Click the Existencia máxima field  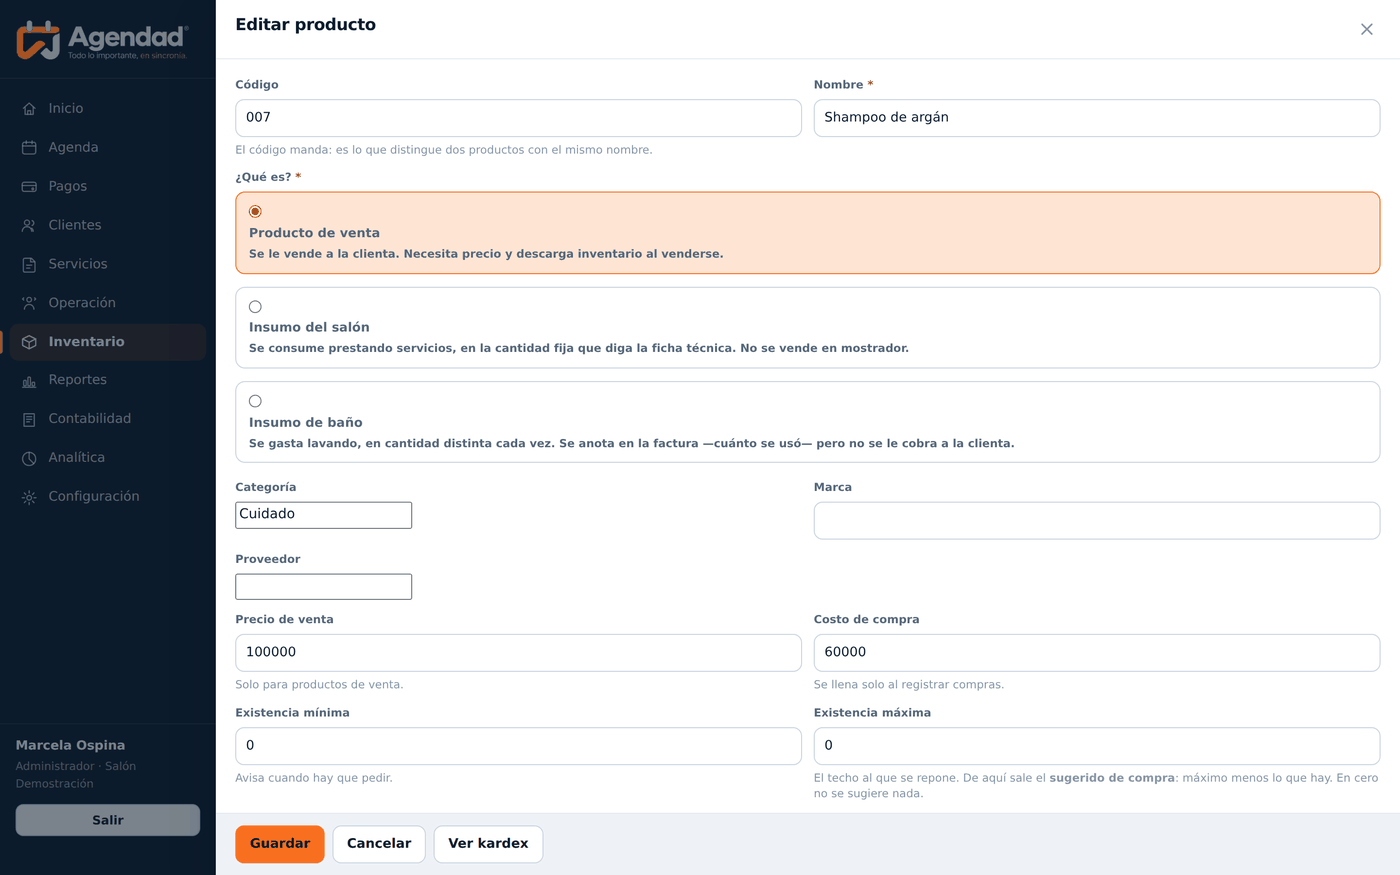coord(1097,746)
